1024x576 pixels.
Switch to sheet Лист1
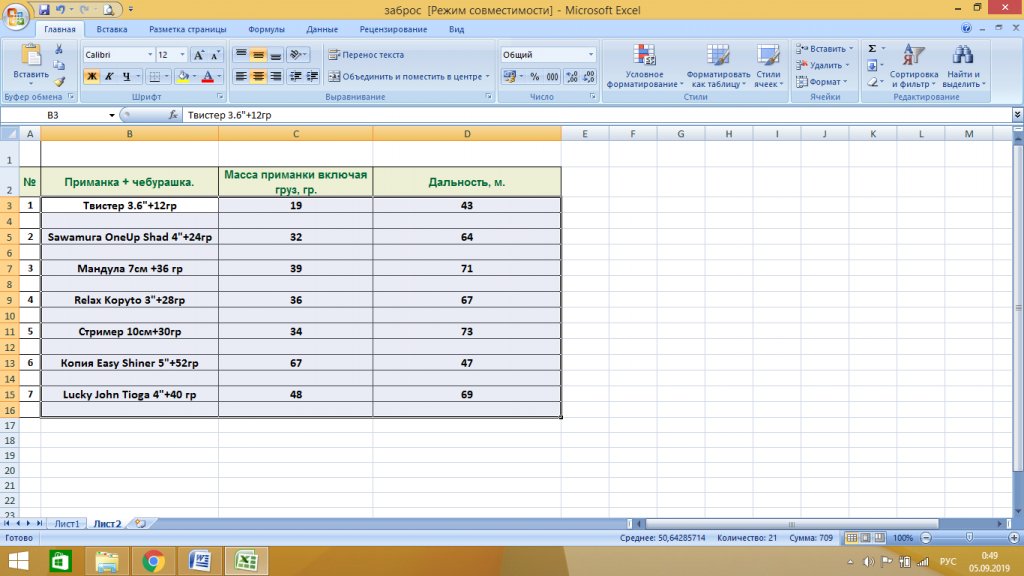67,524
